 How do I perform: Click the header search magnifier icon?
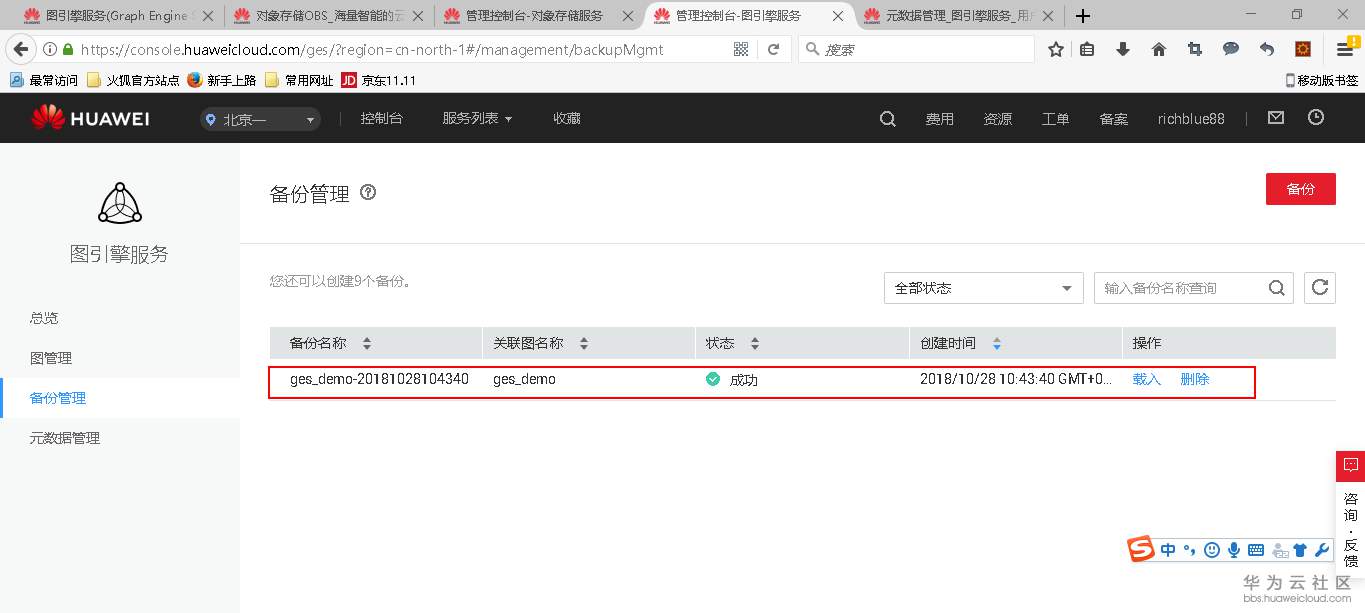pos(887,119)
